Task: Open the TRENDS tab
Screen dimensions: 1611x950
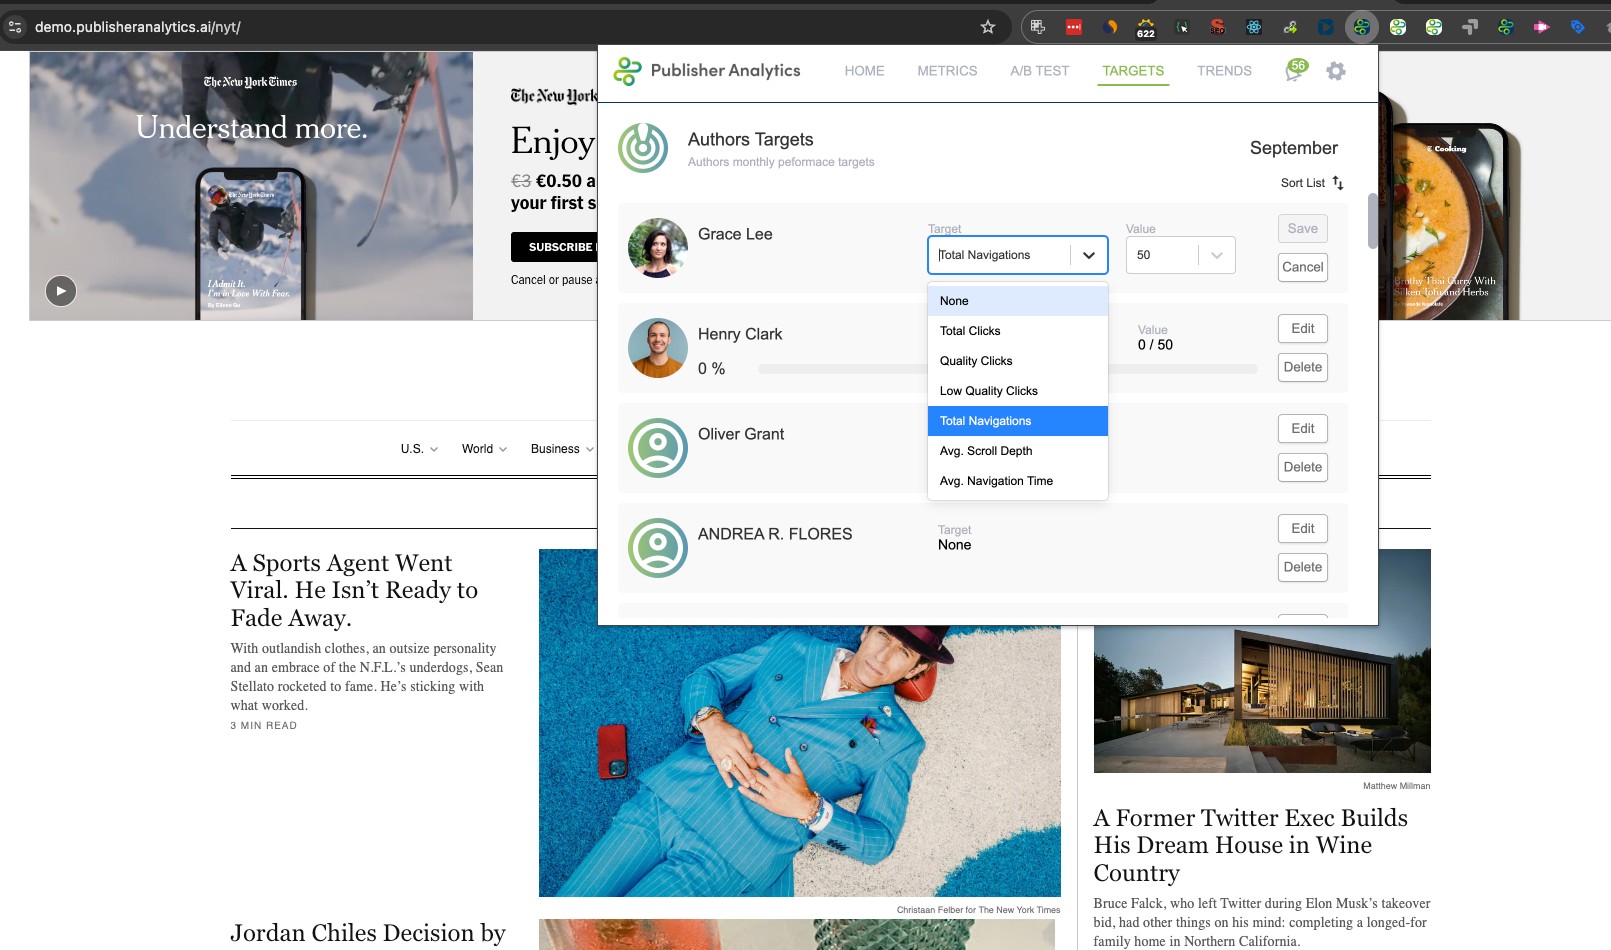Action: pos(1224,71)
